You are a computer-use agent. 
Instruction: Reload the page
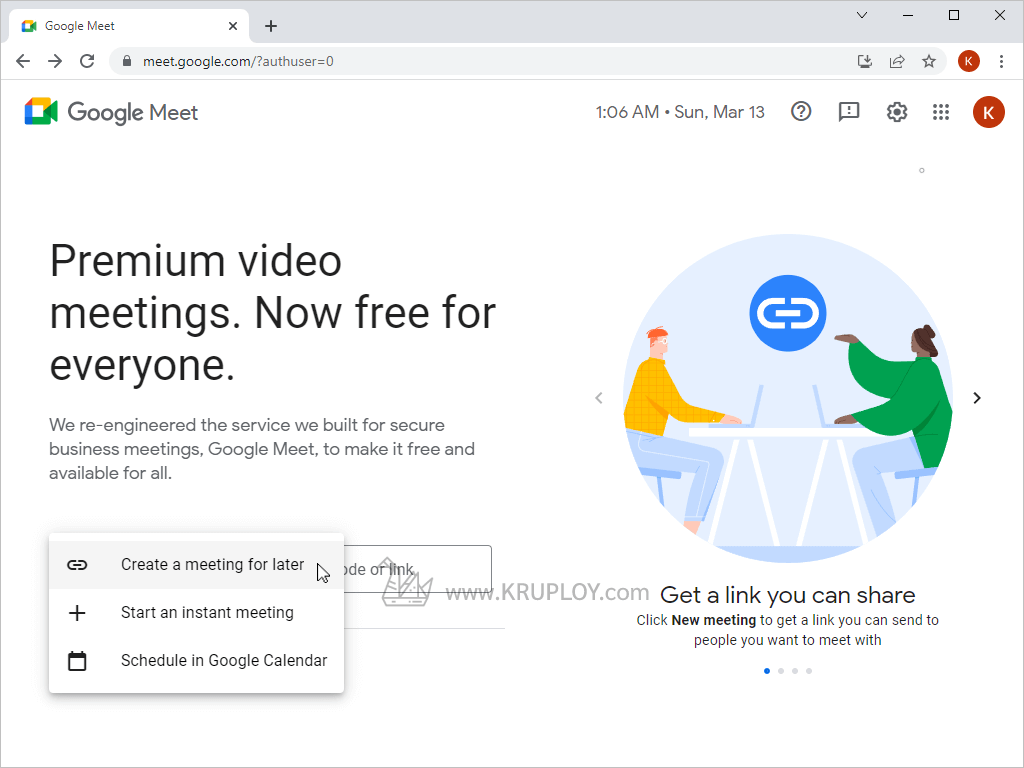pos(87,61)
